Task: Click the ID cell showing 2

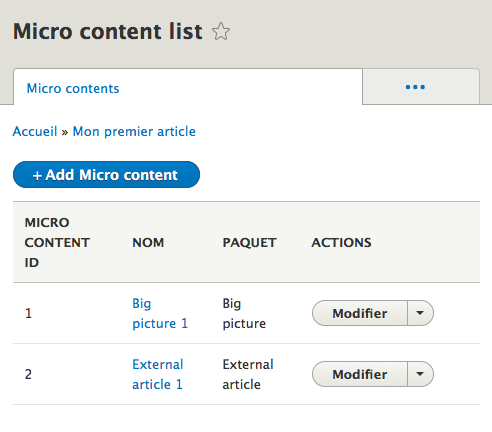Action: pos(28,374)
